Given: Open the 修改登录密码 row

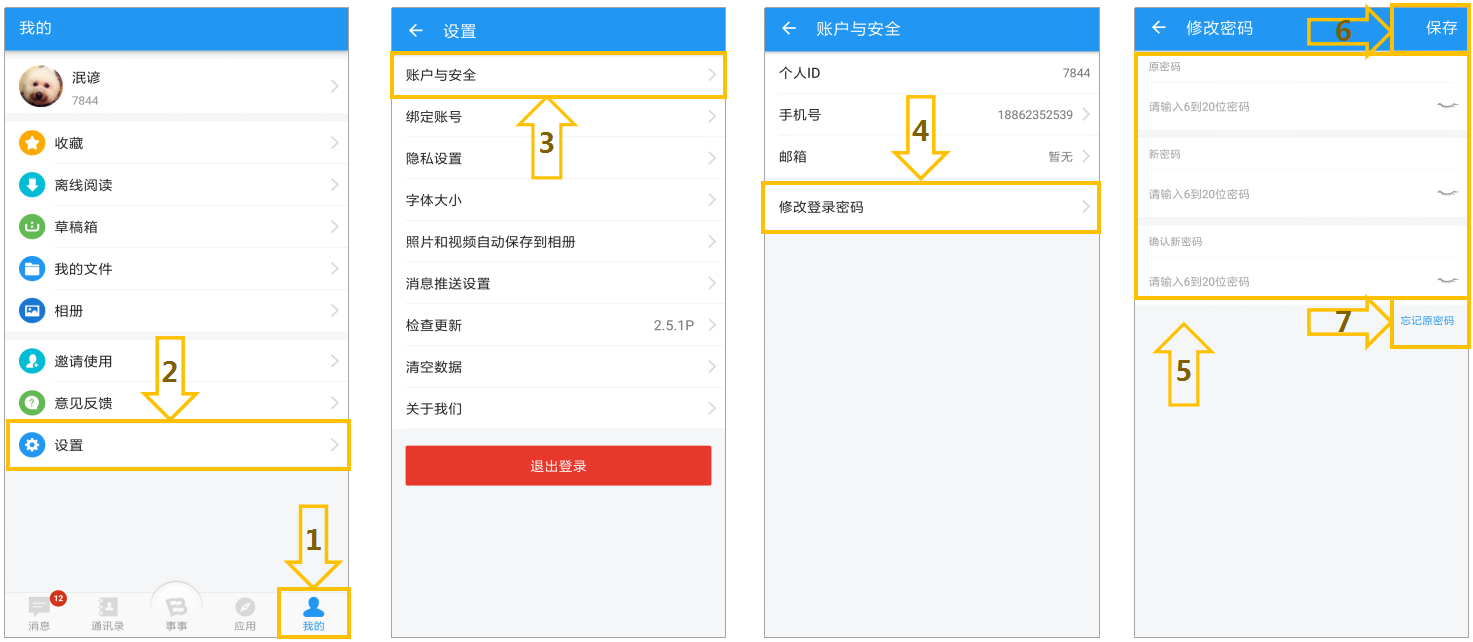Looking at the screenshot, I should coord(931,207).
